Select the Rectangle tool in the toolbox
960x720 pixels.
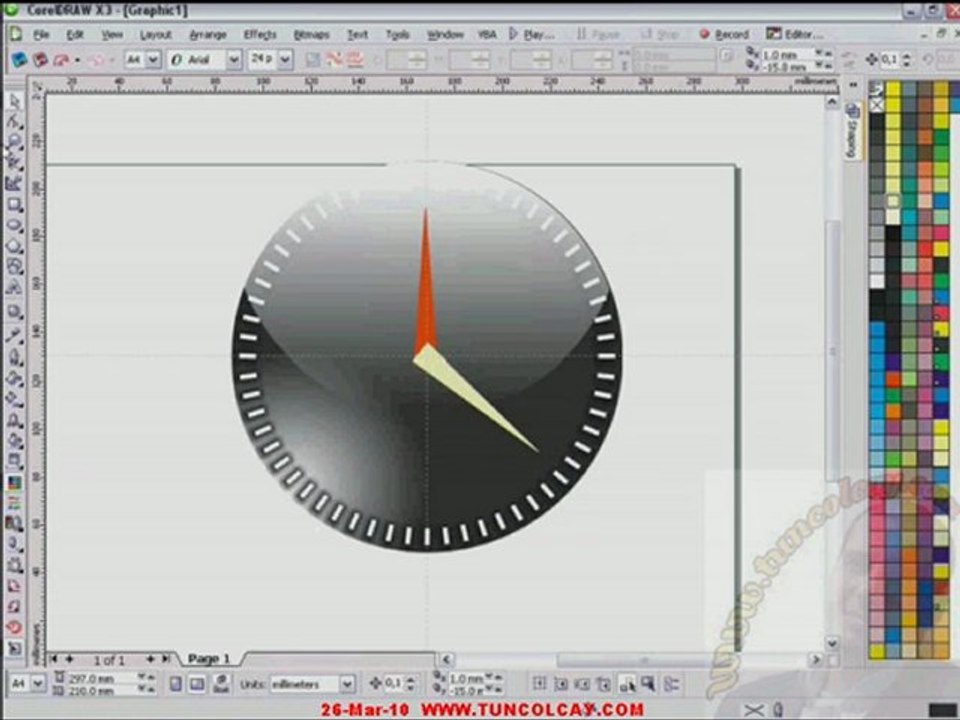coord(15,204)
